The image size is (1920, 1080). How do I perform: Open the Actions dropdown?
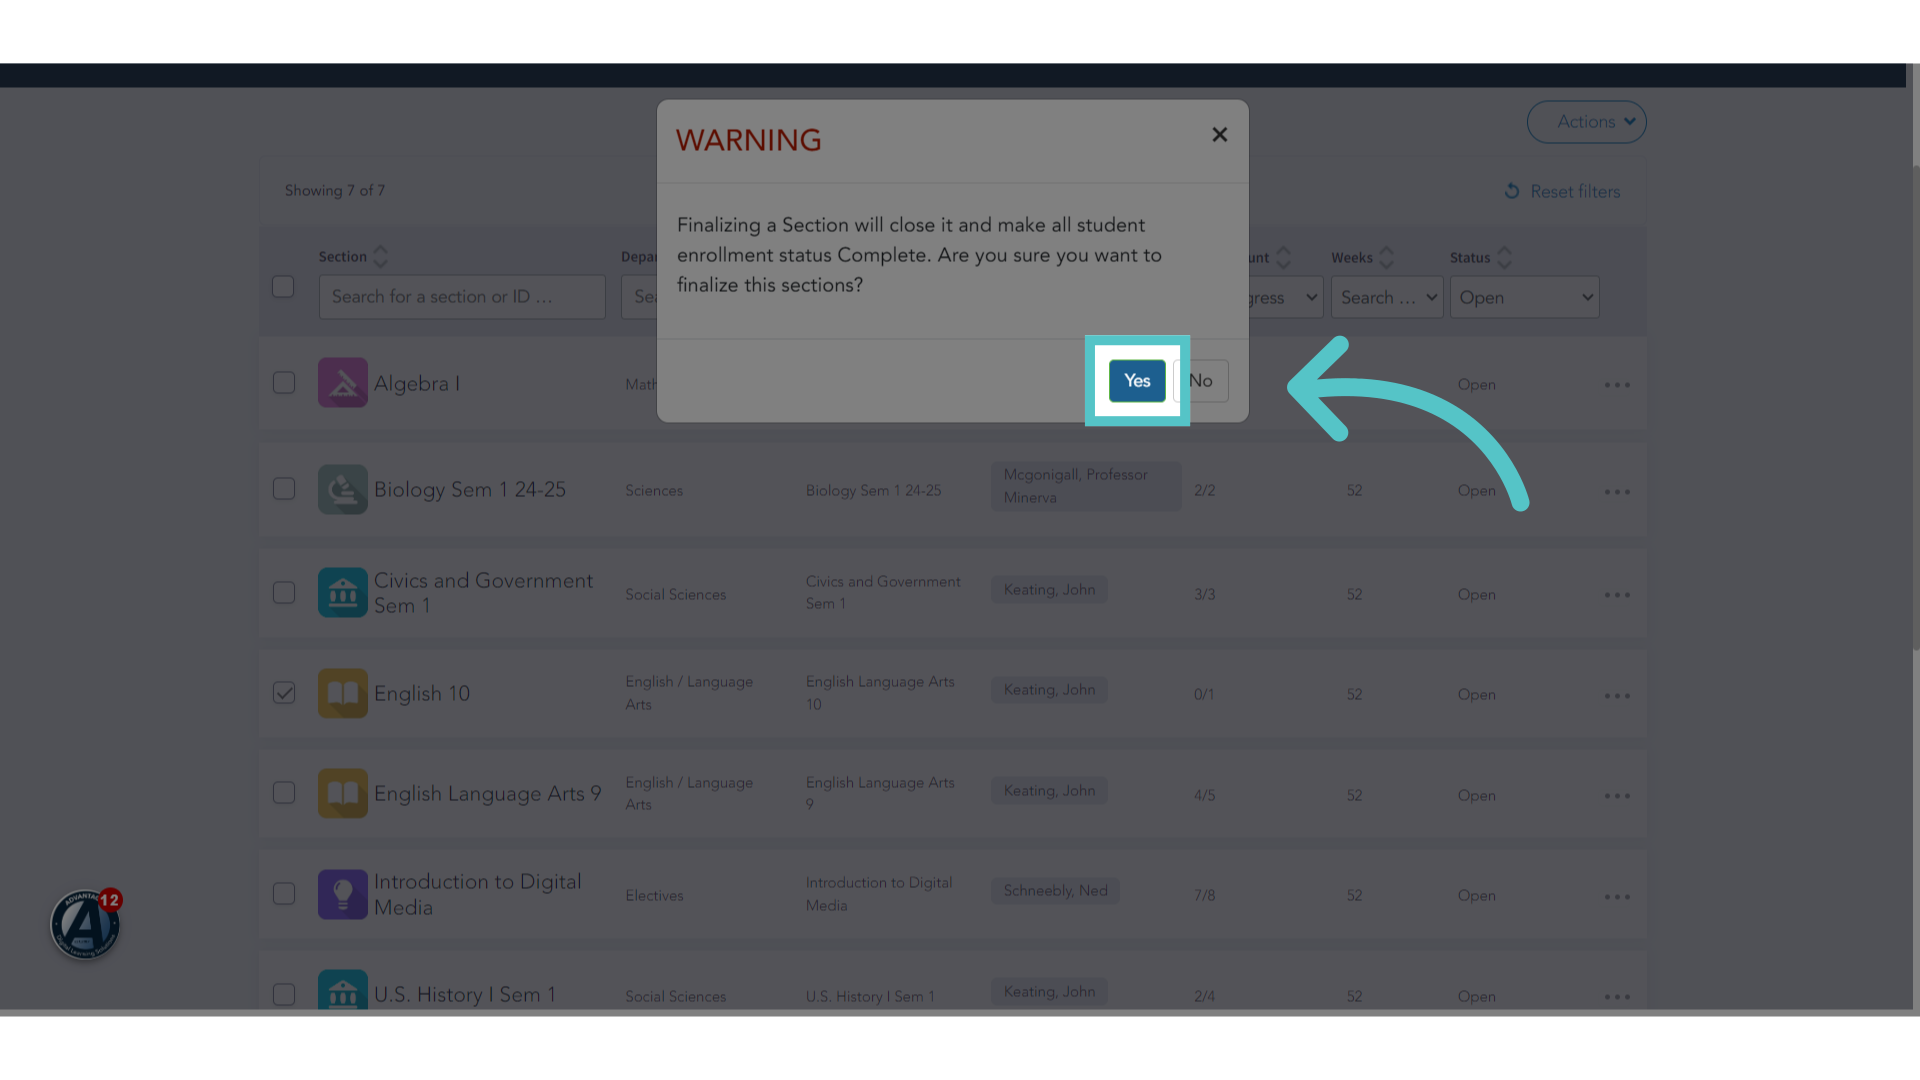tap(1586, 122)
